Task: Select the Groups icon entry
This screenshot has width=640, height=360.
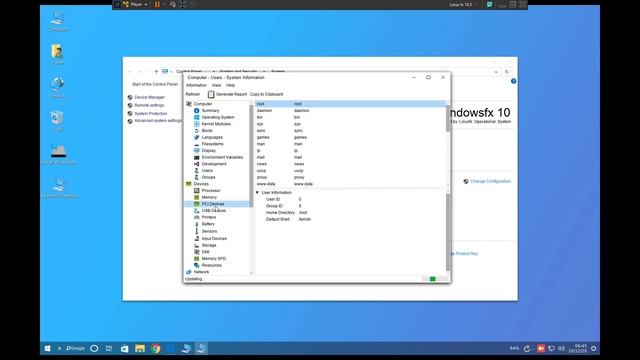Action: (196, 177)
